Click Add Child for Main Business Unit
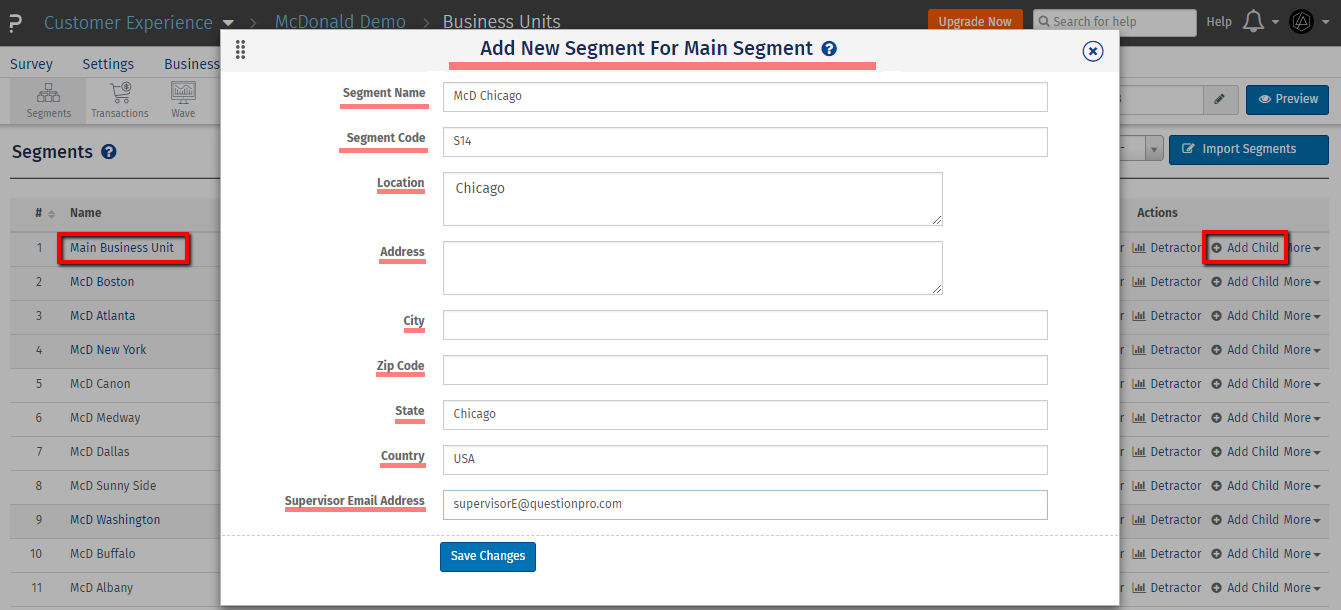1341x610 pixels. pos(1245,247)
